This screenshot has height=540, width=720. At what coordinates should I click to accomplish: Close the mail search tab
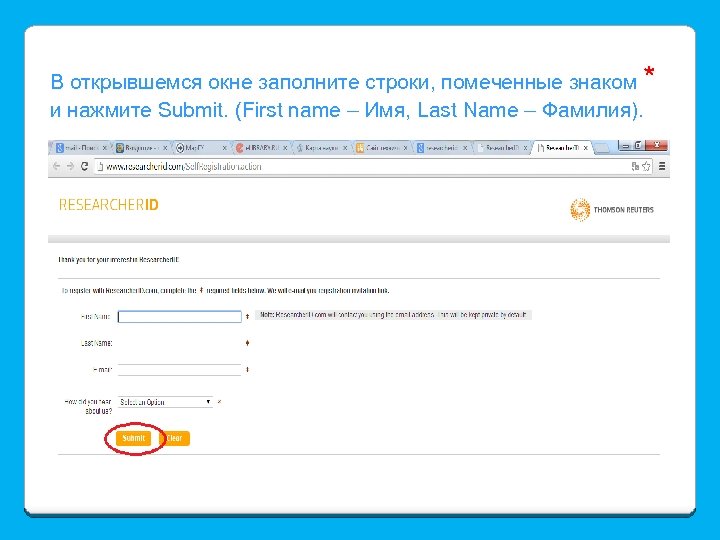point(105,148)
